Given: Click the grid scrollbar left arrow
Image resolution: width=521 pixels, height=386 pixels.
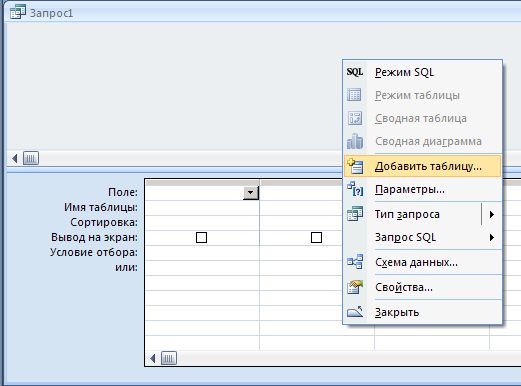Looking at the screenshot, I should (153, 358).
